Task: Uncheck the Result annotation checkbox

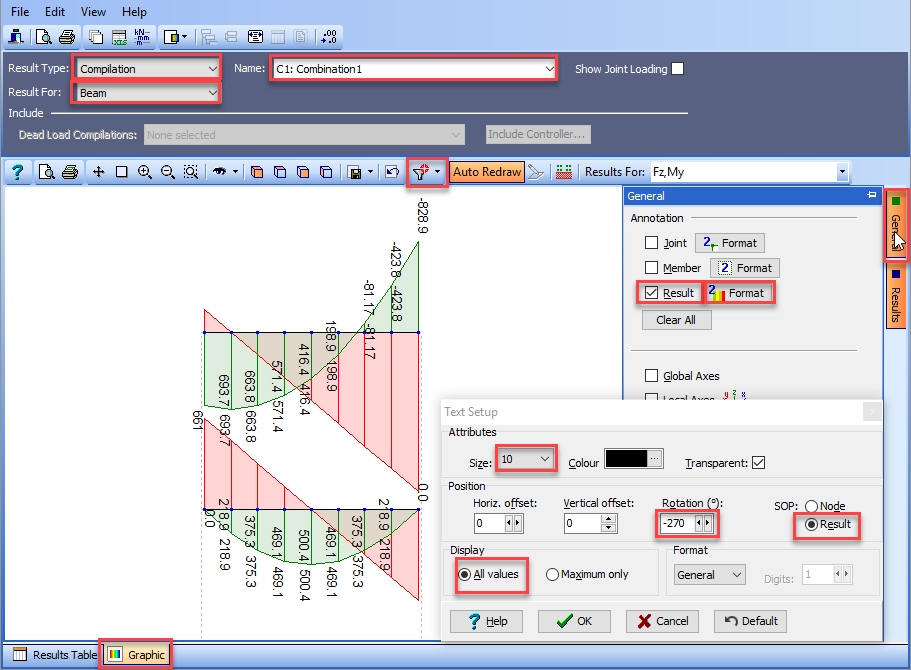Action: [x=651, y=292]
